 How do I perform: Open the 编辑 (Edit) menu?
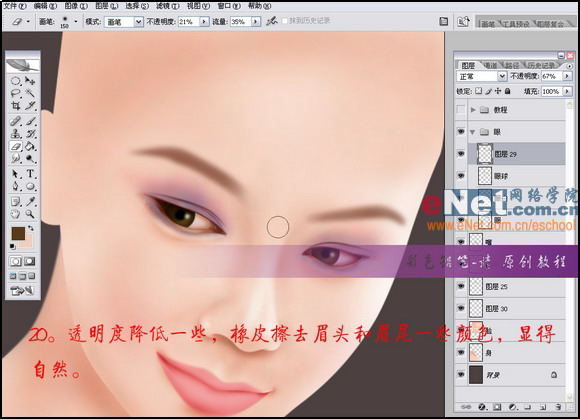45,6
